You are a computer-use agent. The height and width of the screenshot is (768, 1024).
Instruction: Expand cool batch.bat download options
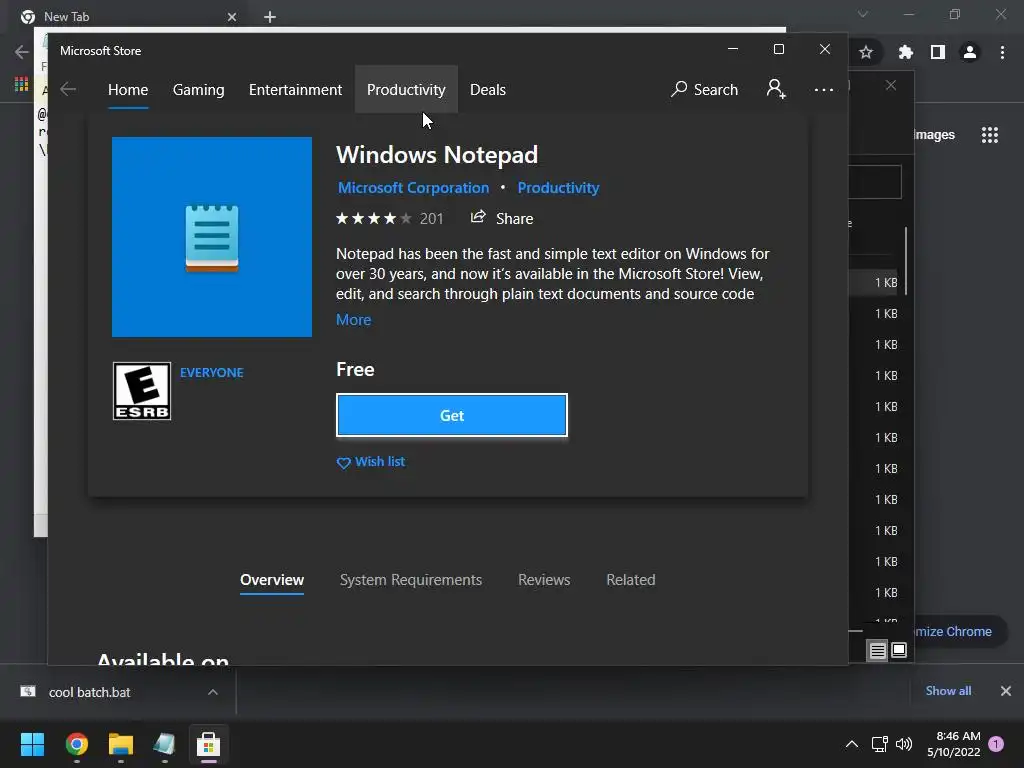pyautogui.click(x=213, y=692)
